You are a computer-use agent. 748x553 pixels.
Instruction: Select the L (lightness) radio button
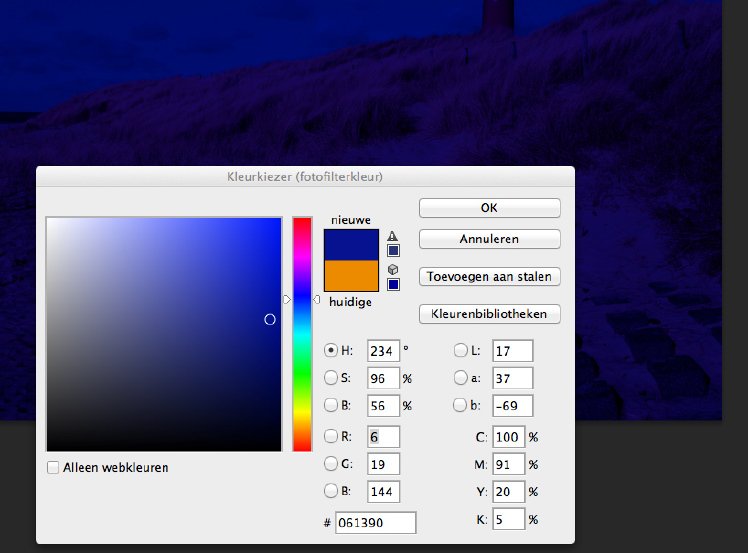point(460,350)
